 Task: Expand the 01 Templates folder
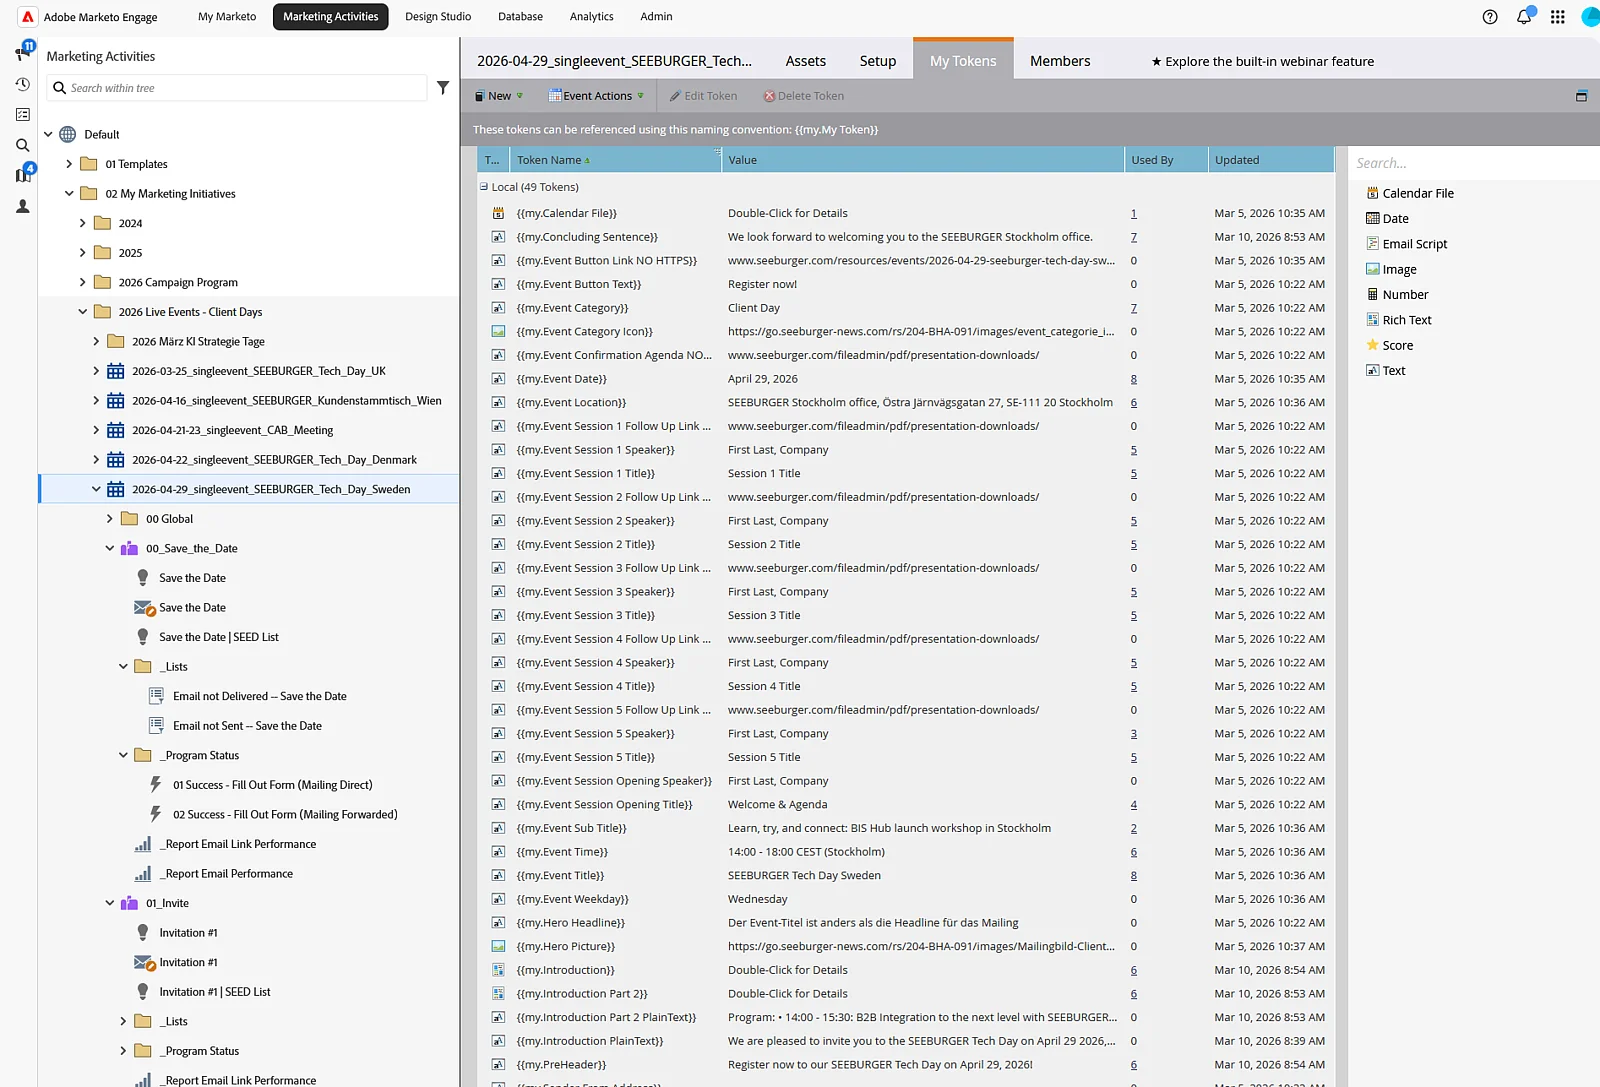69,164
